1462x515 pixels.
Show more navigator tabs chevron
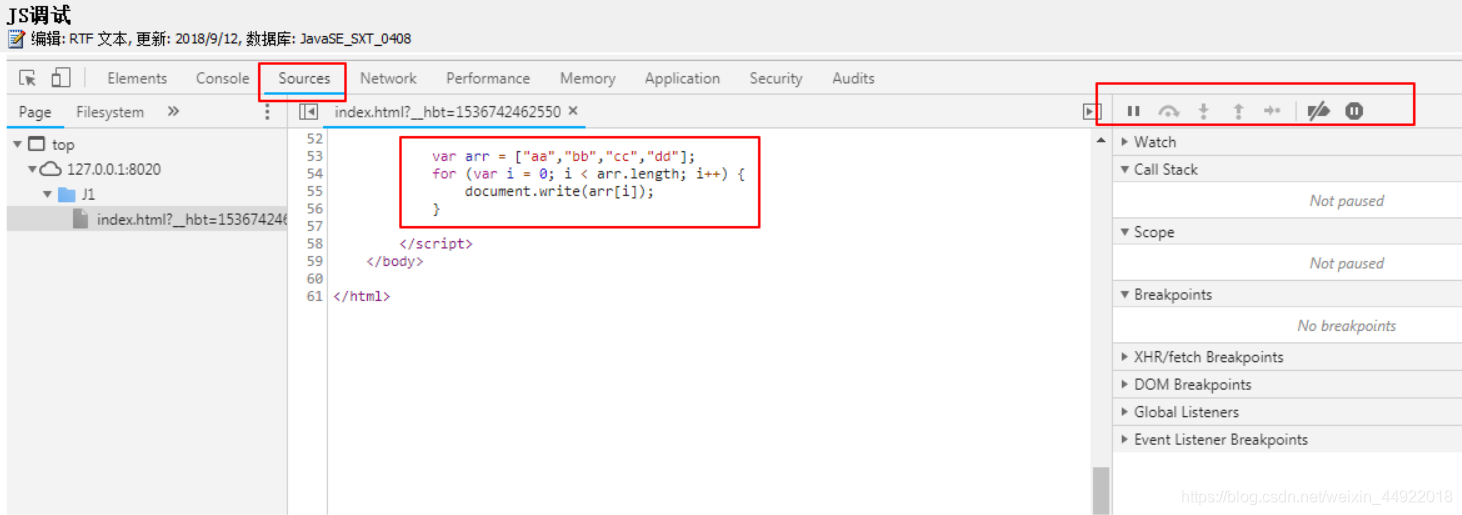173,112
